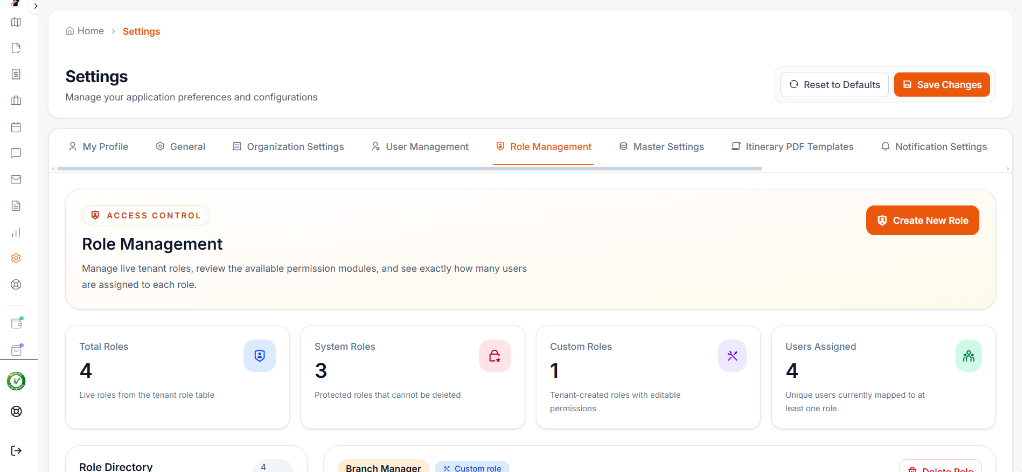Select Role Management tab

pos(544,147)
